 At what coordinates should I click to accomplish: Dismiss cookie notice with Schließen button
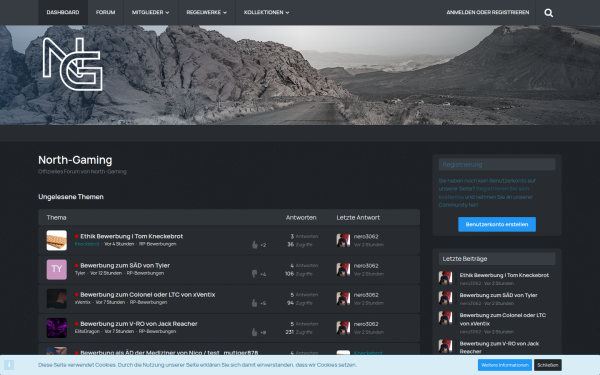point(548,365)
